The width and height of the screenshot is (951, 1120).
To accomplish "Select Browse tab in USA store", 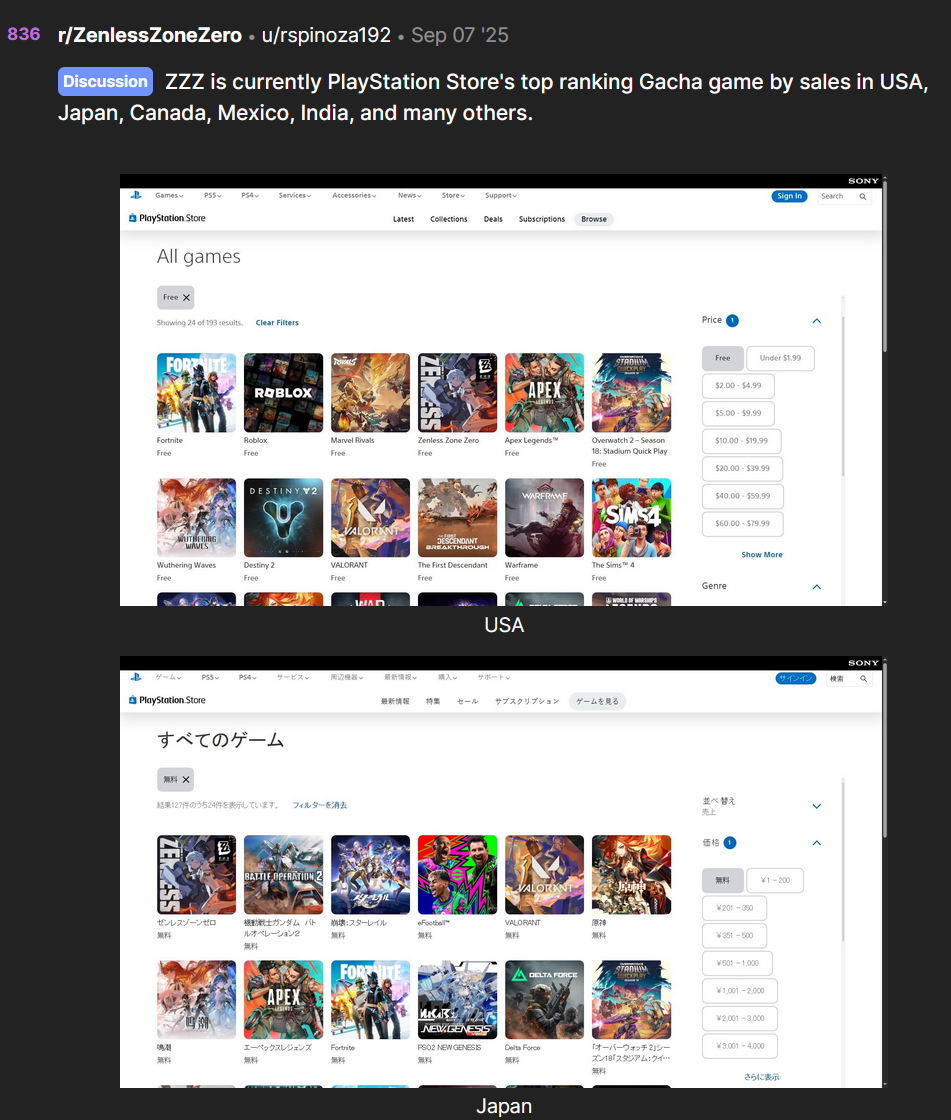I will pyautogui.click(x=594, y=219).
